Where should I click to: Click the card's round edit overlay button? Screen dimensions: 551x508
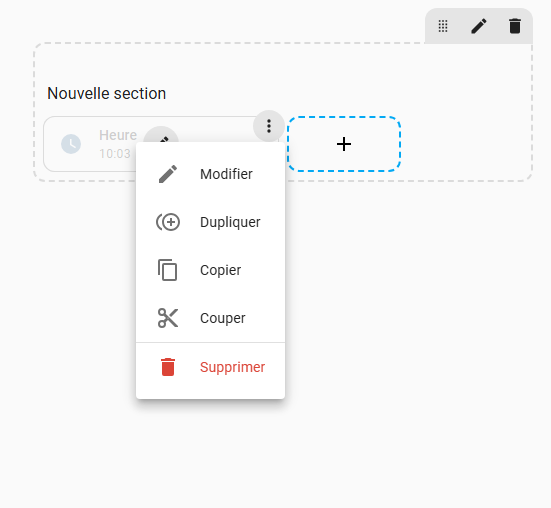point(161,135)
